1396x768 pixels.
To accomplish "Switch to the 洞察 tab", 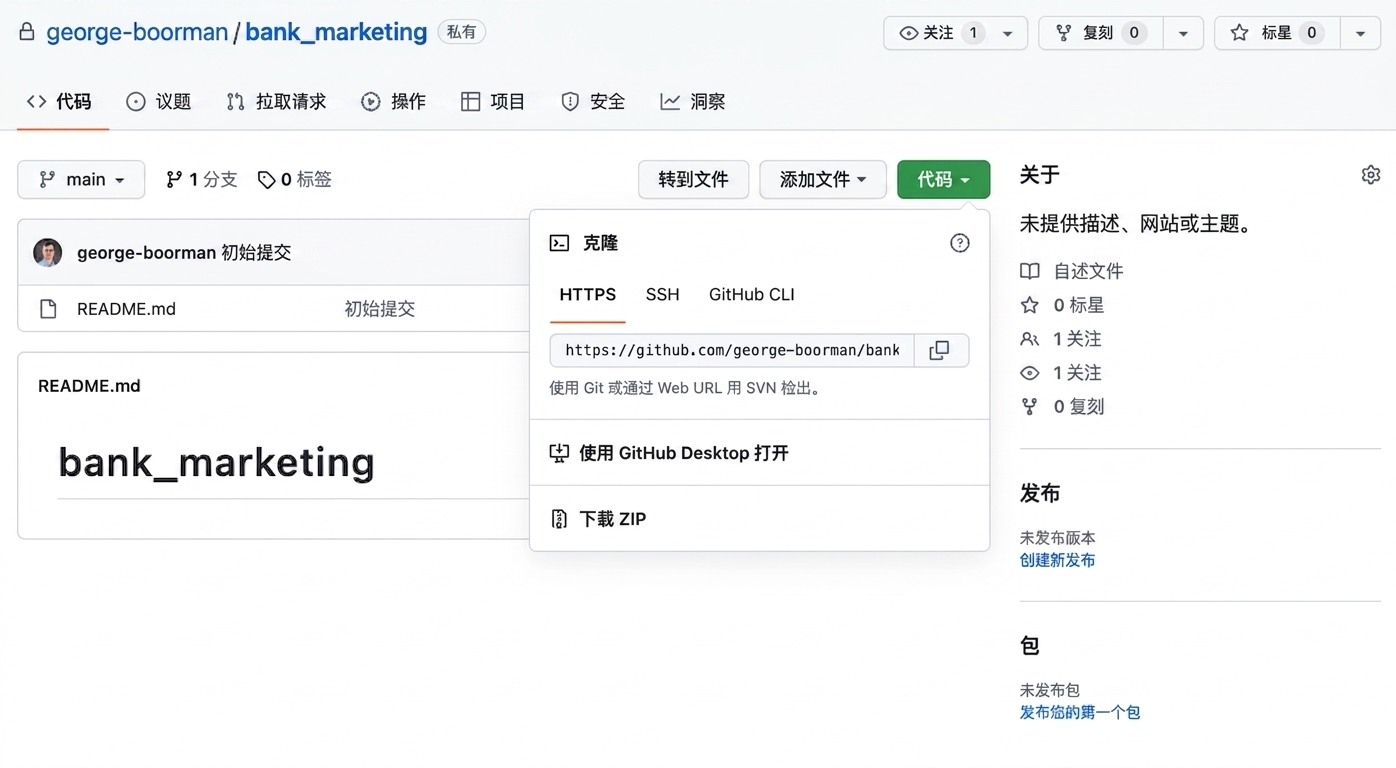I will coord(692,101).
